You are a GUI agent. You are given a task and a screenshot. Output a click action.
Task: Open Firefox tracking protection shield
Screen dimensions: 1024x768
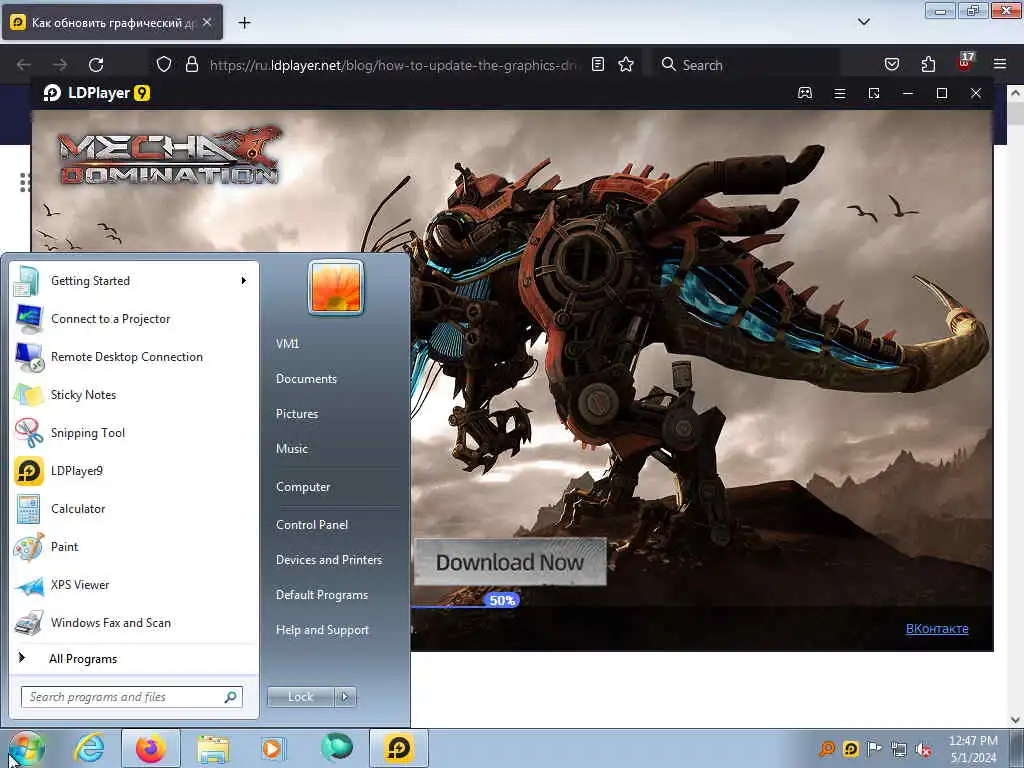coord(164,65)
